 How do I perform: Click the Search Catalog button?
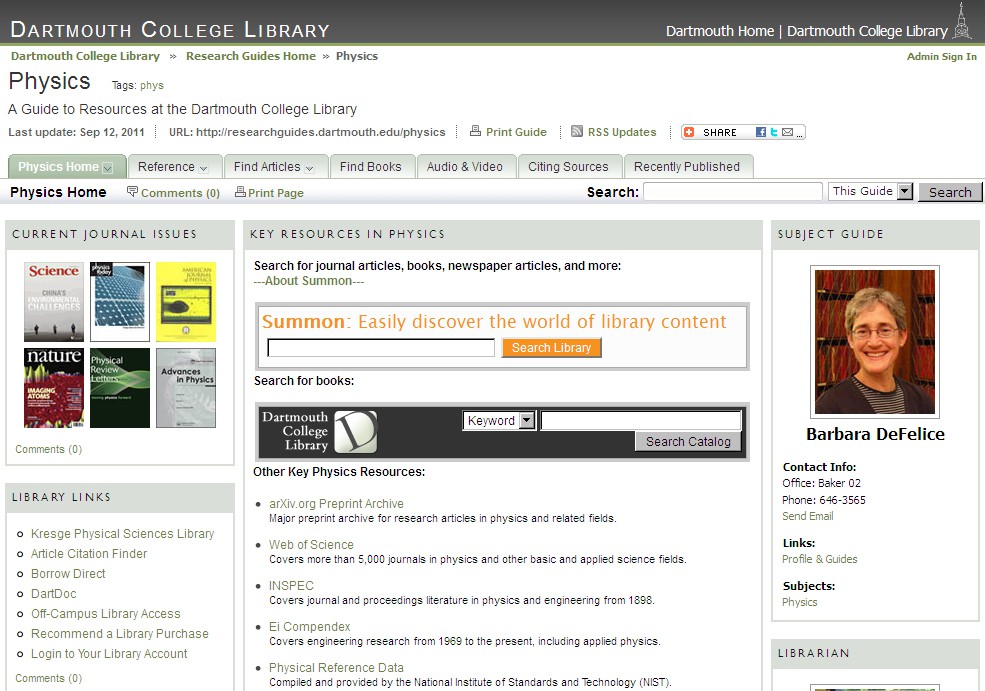[x=688, y=441]
